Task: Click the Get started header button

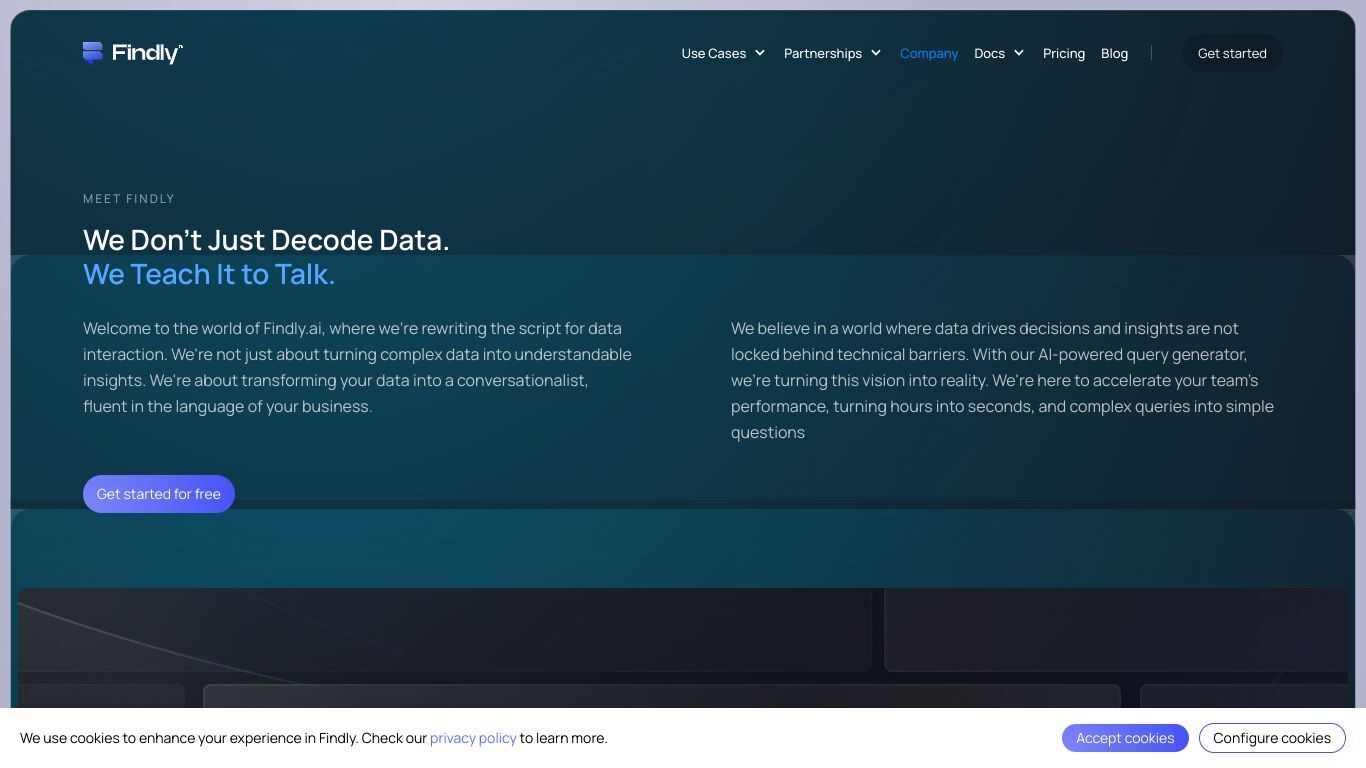Action: click(x=1232, y=53)
